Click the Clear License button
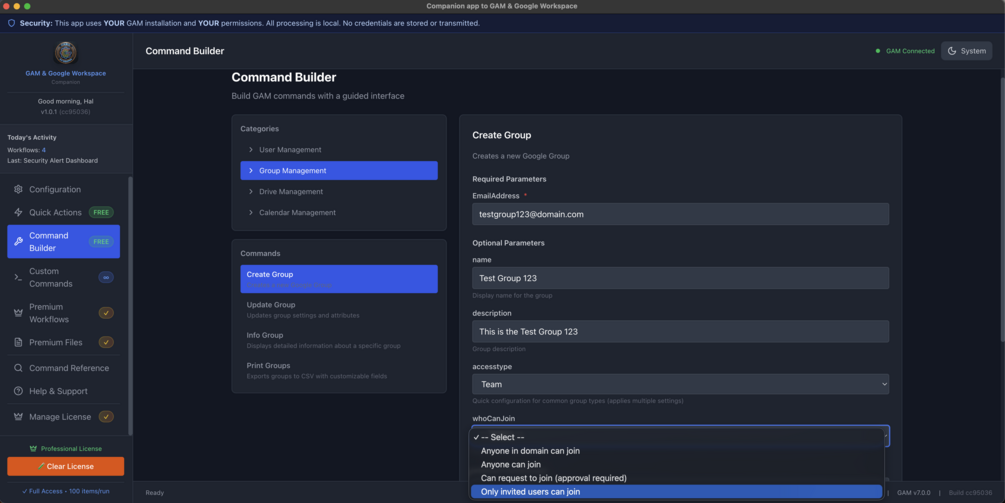1005x503 pixels. click(65, 466)
